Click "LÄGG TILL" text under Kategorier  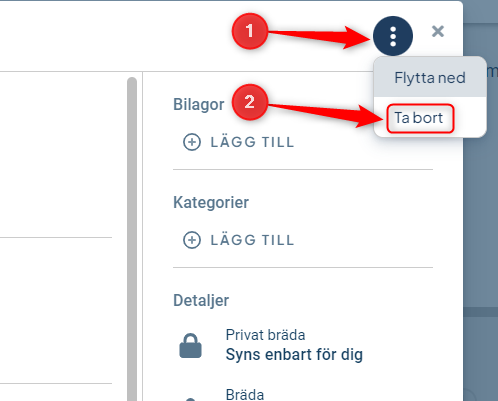click(252, 240)
